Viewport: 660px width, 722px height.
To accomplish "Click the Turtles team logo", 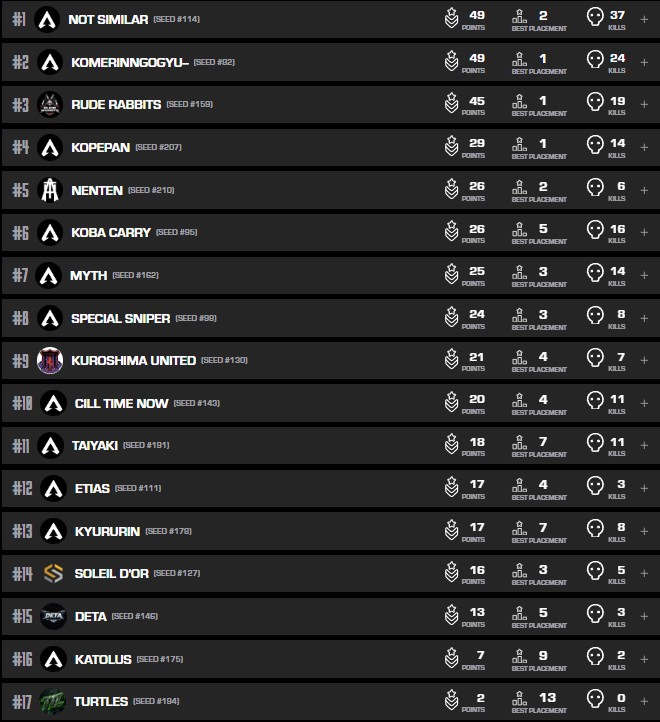I will 52,702.
